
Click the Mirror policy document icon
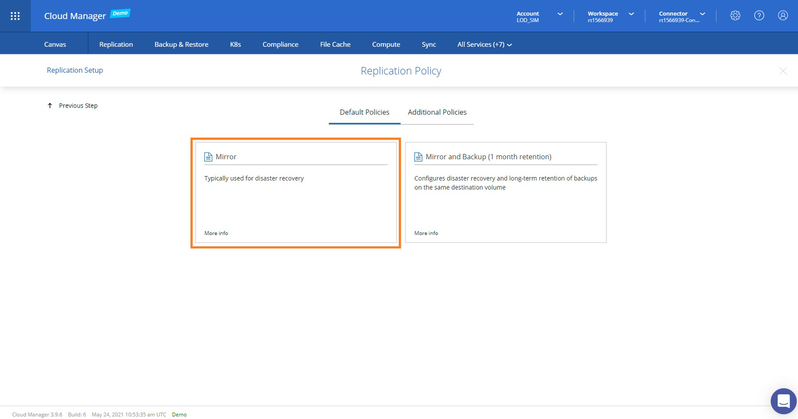point(208,157)
